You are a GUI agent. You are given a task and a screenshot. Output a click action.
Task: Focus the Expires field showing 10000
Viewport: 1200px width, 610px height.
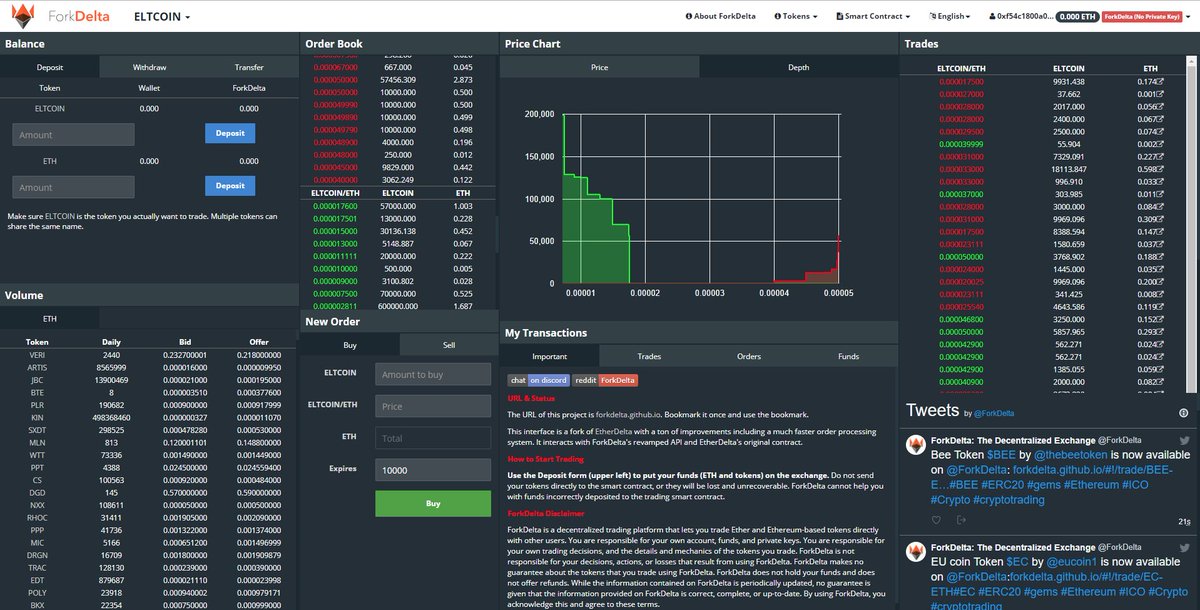coord(433,470)
